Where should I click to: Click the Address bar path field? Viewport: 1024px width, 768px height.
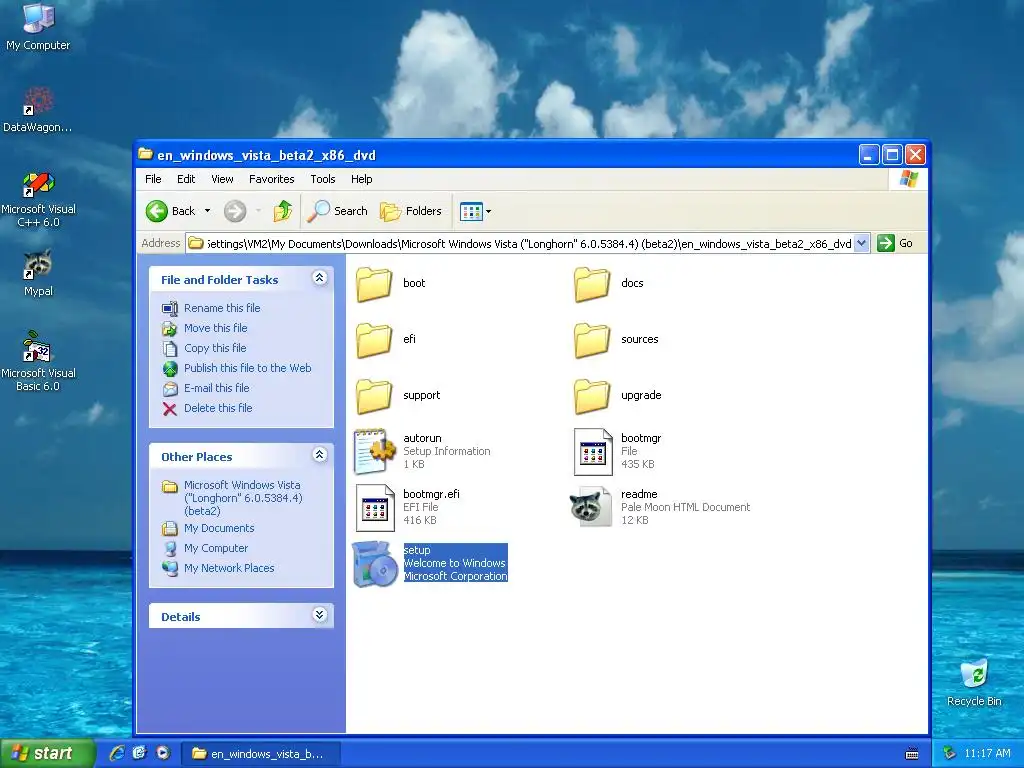pyautogui.click(x=528, y=244)
